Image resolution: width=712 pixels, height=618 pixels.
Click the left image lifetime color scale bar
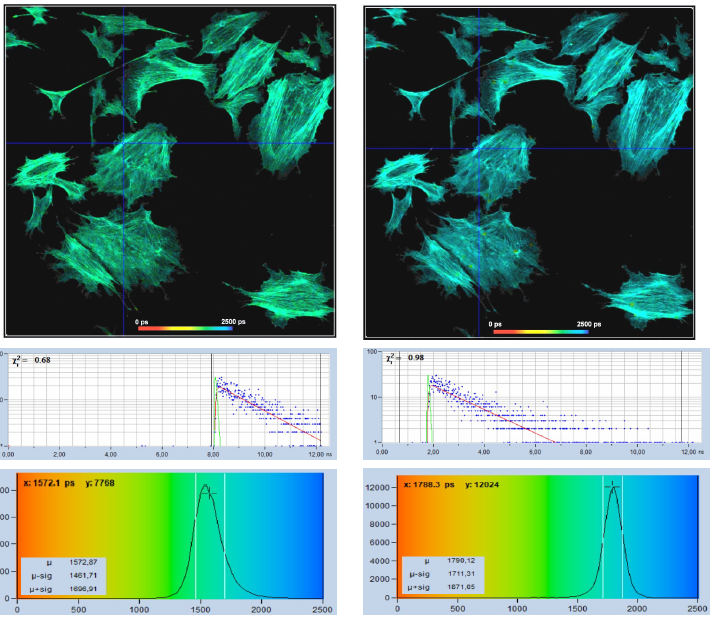pos(185,328)
